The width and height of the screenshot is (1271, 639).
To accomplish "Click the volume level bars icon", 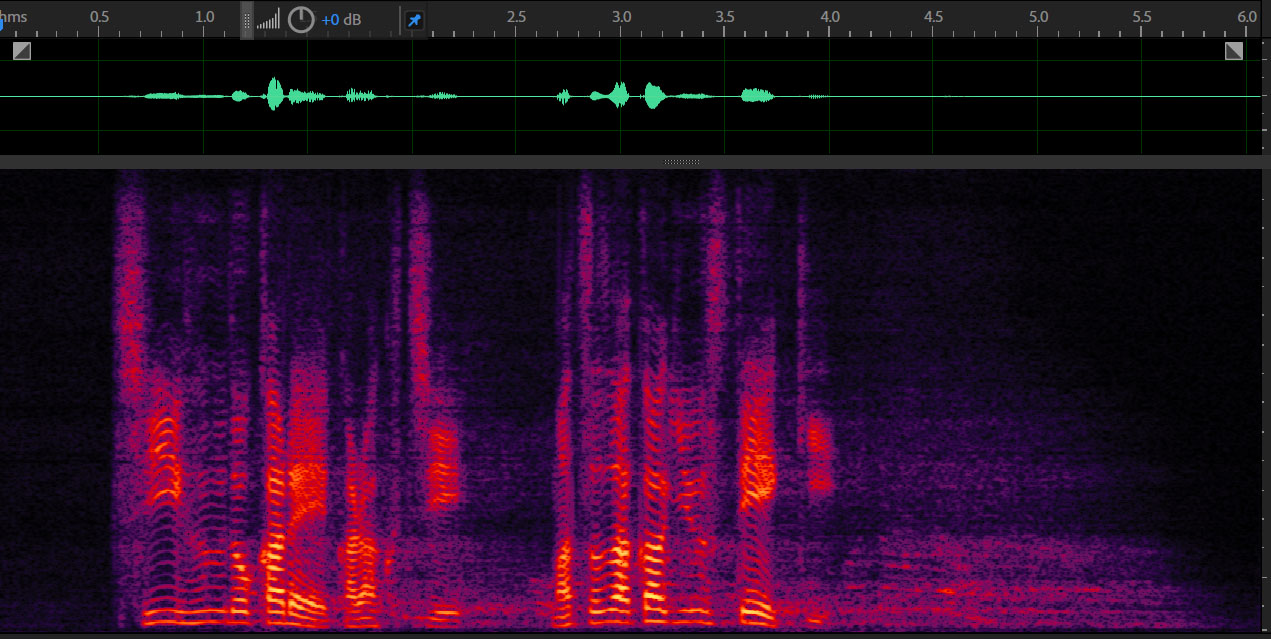I will click(x=268, y=20).
